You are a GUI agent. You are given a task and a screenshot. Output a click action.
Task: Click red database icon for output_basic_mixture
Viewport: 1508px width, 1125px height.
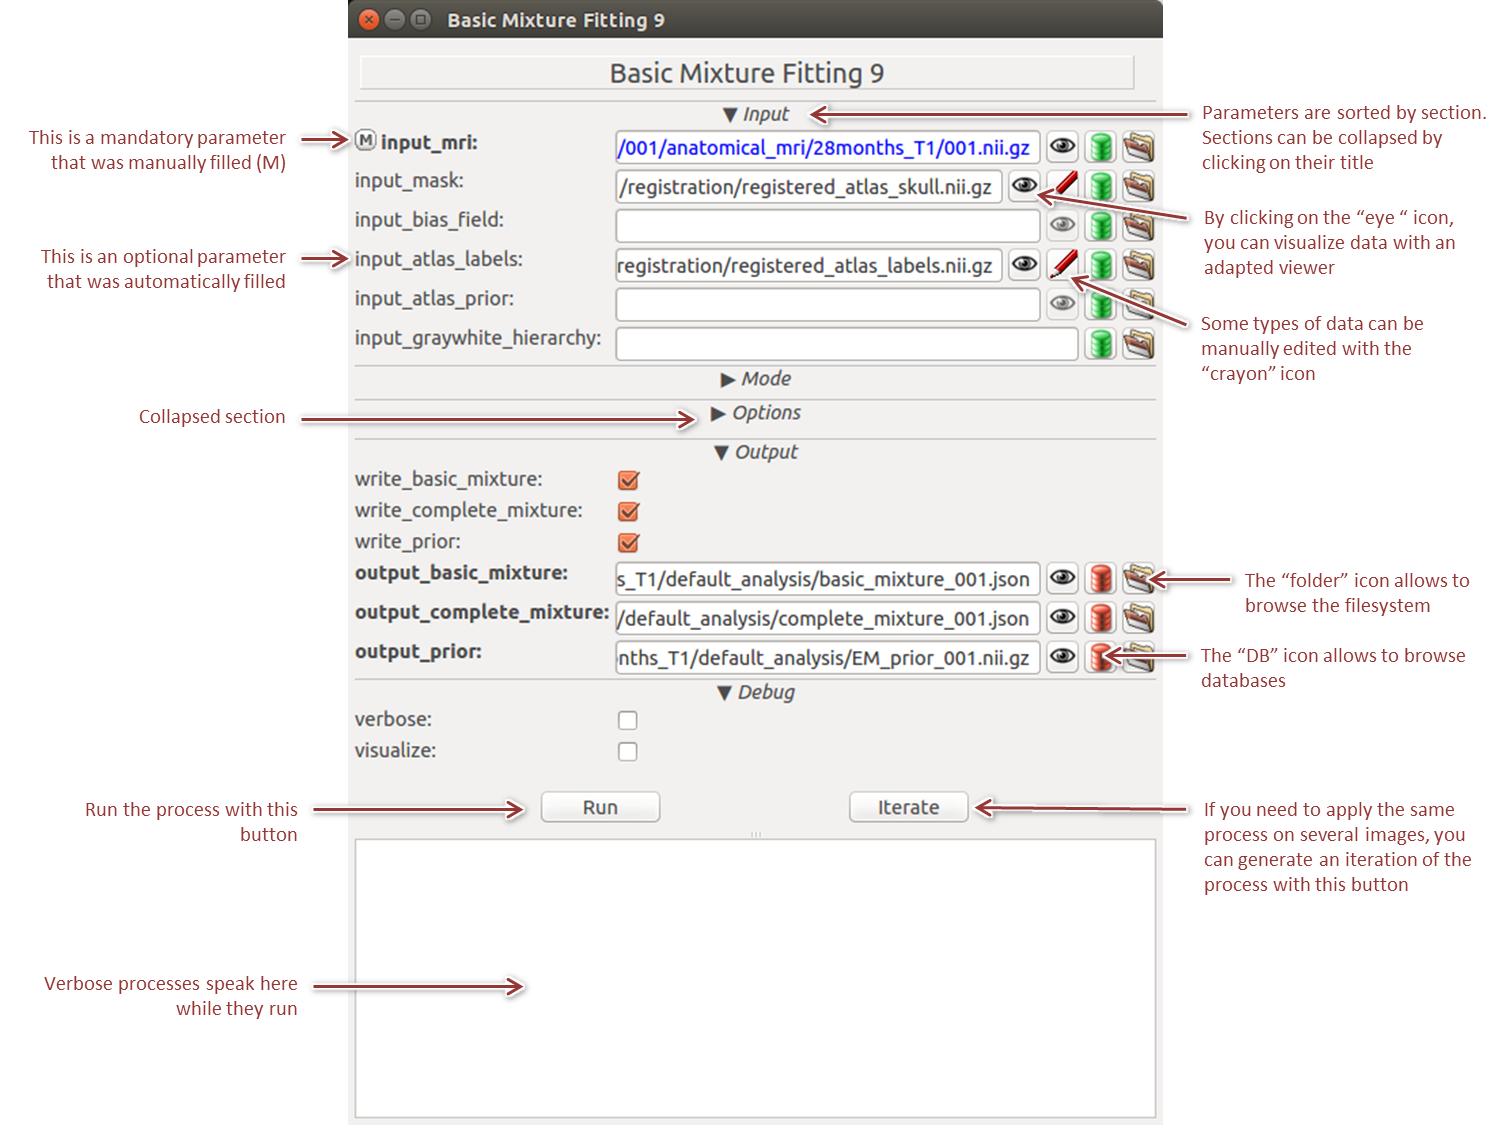(x=1100, y=578)
